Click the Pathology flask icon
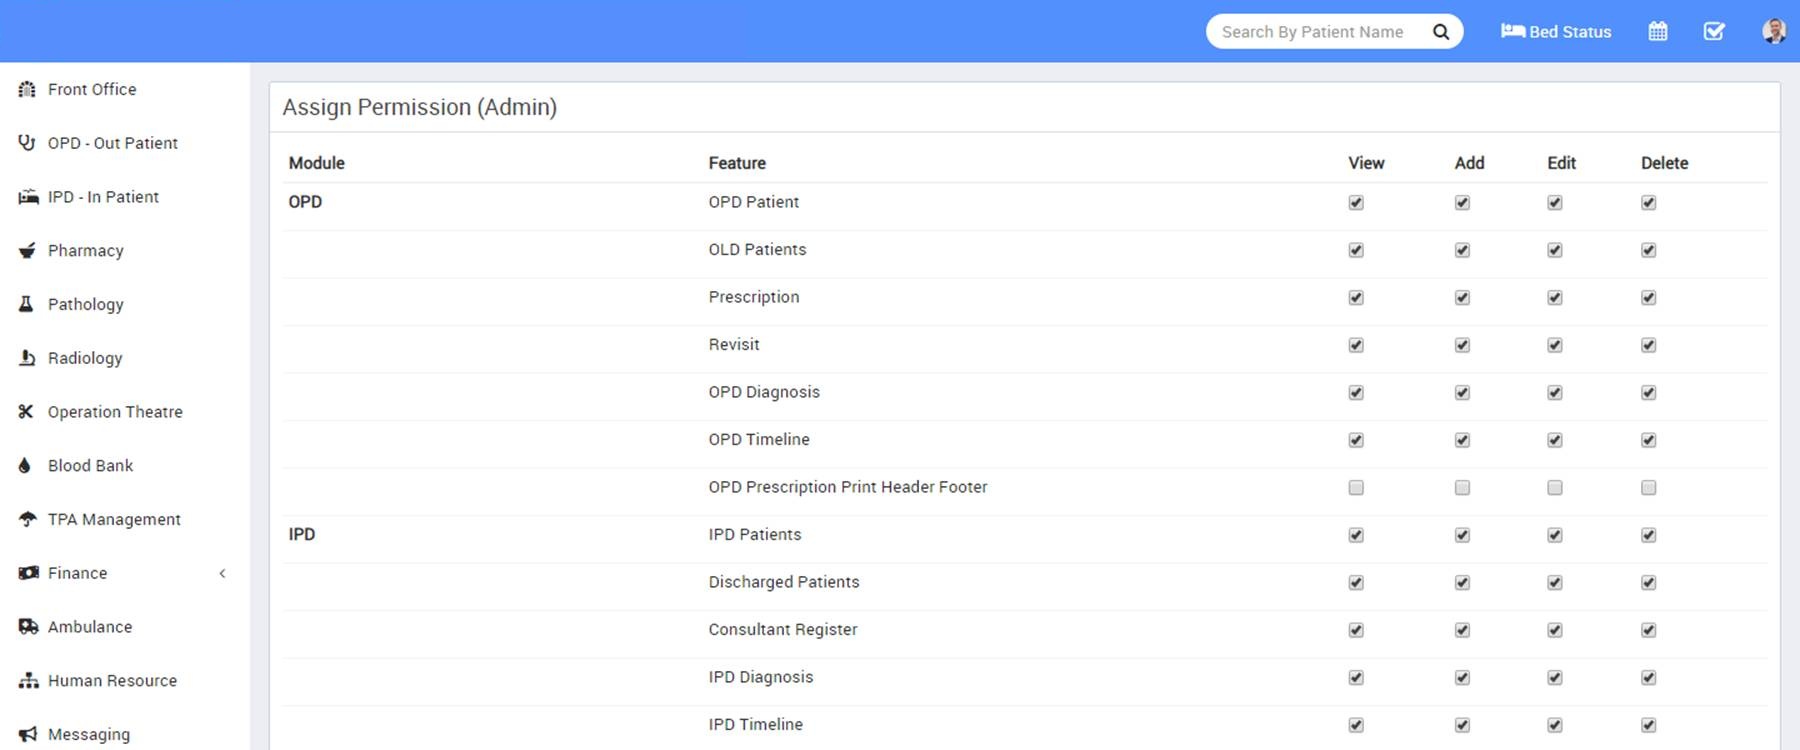Screen dimensions: 1800x750 (x=26, y=304)
